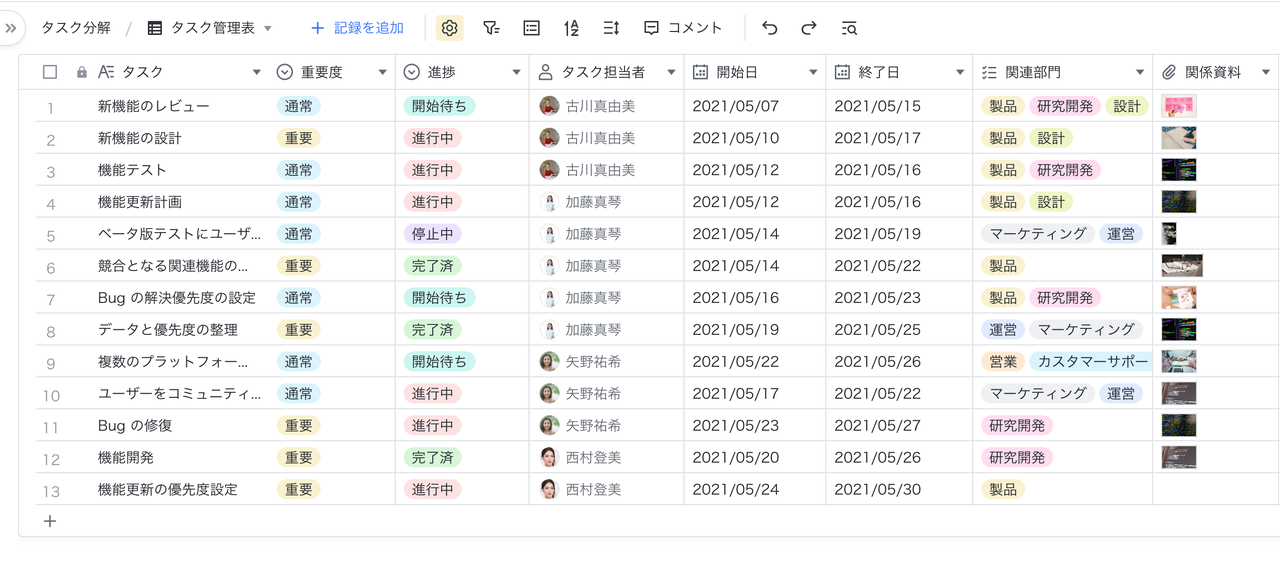Click the calendar icon in 終了日 header
The height and width of the screenshot is (571, 1280).
(x=842, y=72)
